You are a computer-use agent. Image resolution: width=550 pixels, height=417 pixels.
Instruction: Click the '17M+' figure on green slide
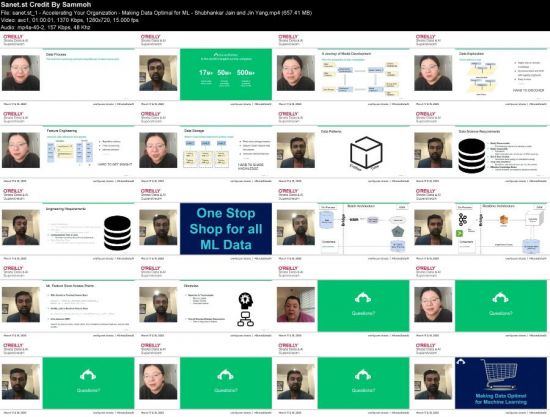[206, 73]
